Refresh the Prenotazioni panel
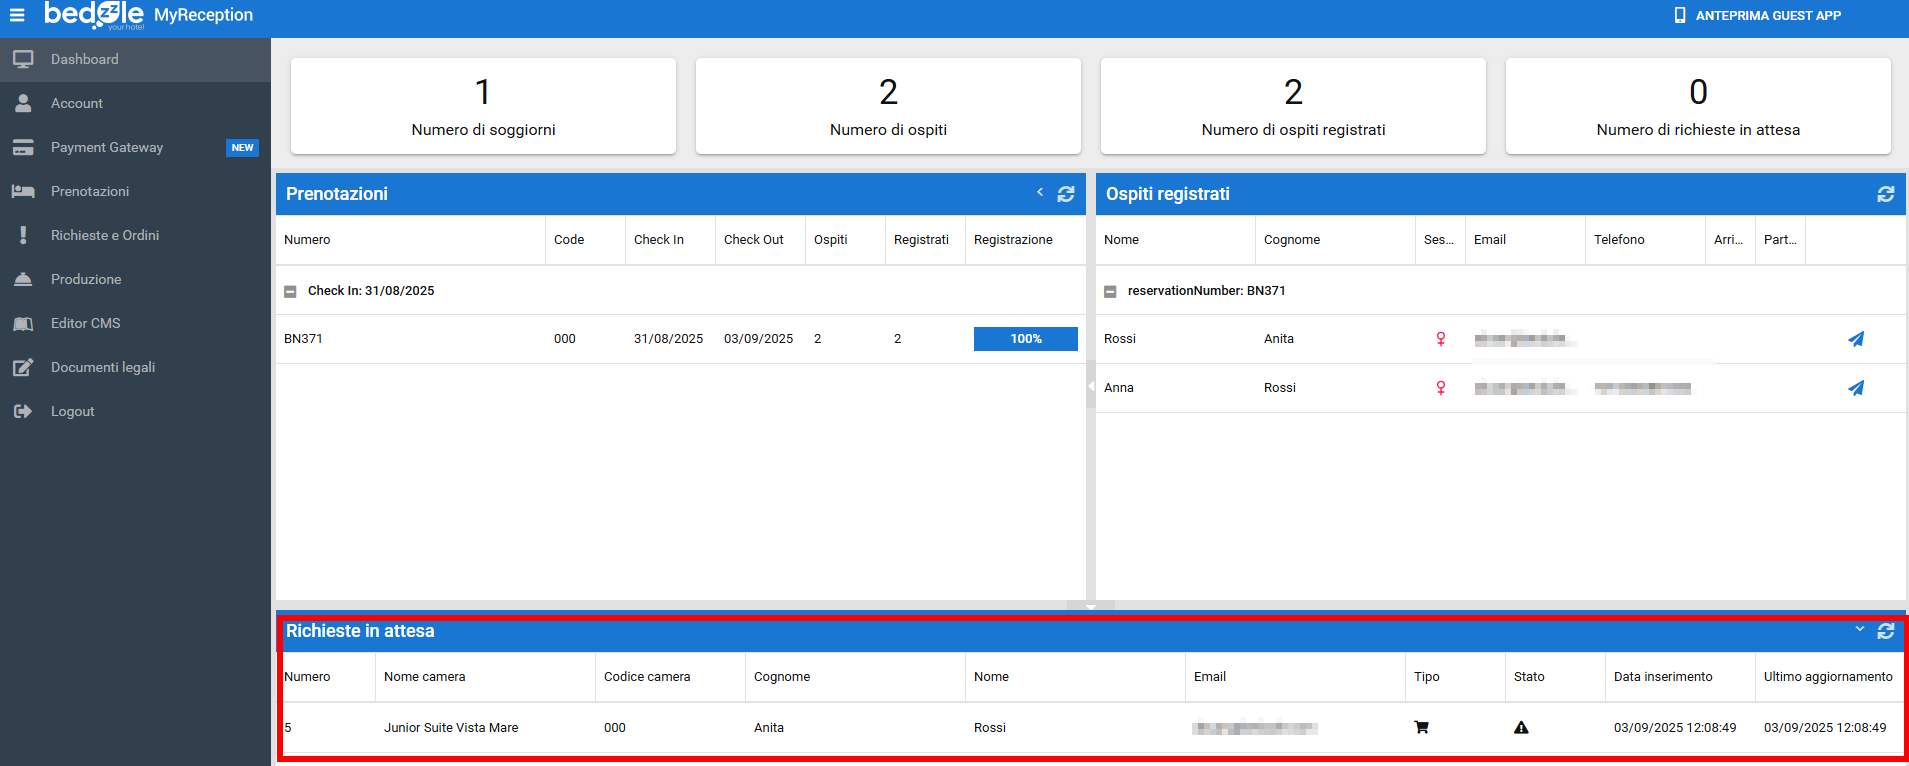Screen dimensions: 1909x766 pos(1066,194)
